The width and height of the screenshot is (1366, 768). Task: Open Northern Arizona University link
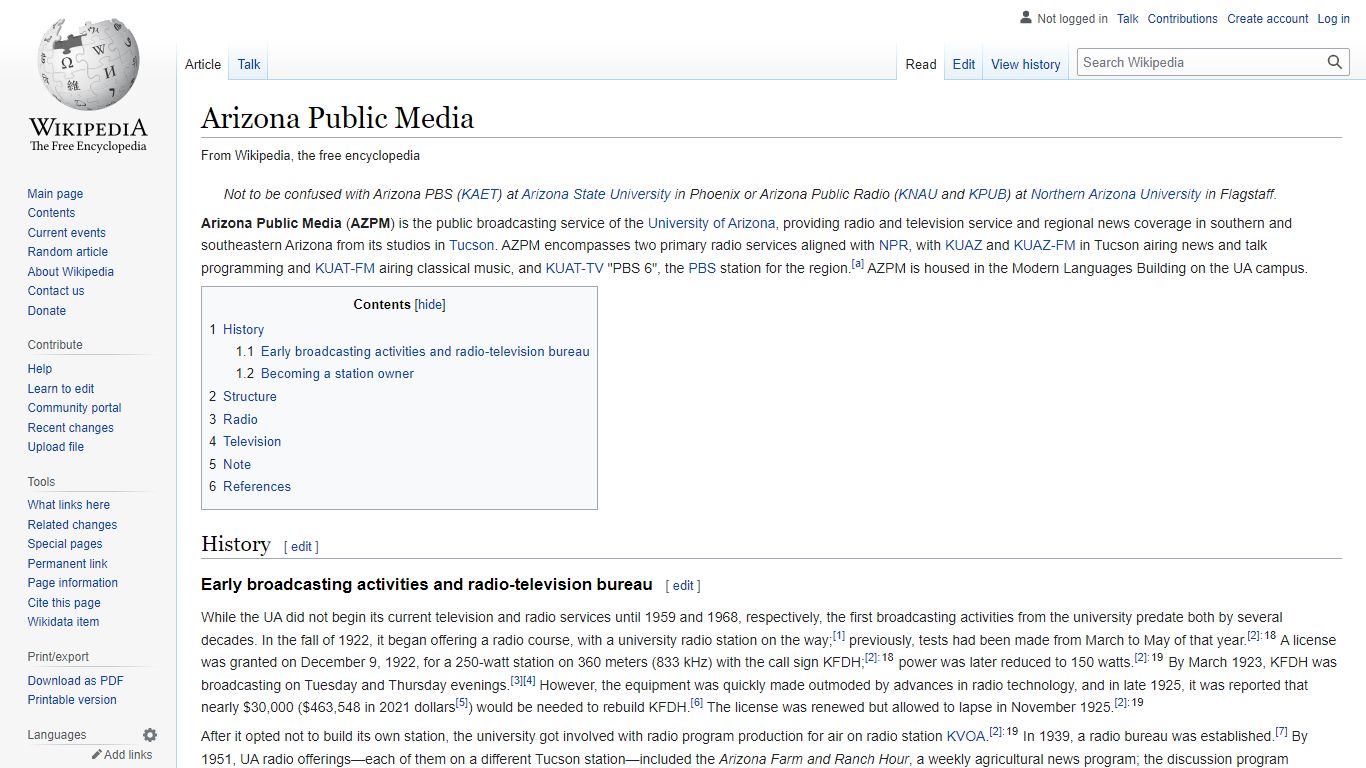1116,194
